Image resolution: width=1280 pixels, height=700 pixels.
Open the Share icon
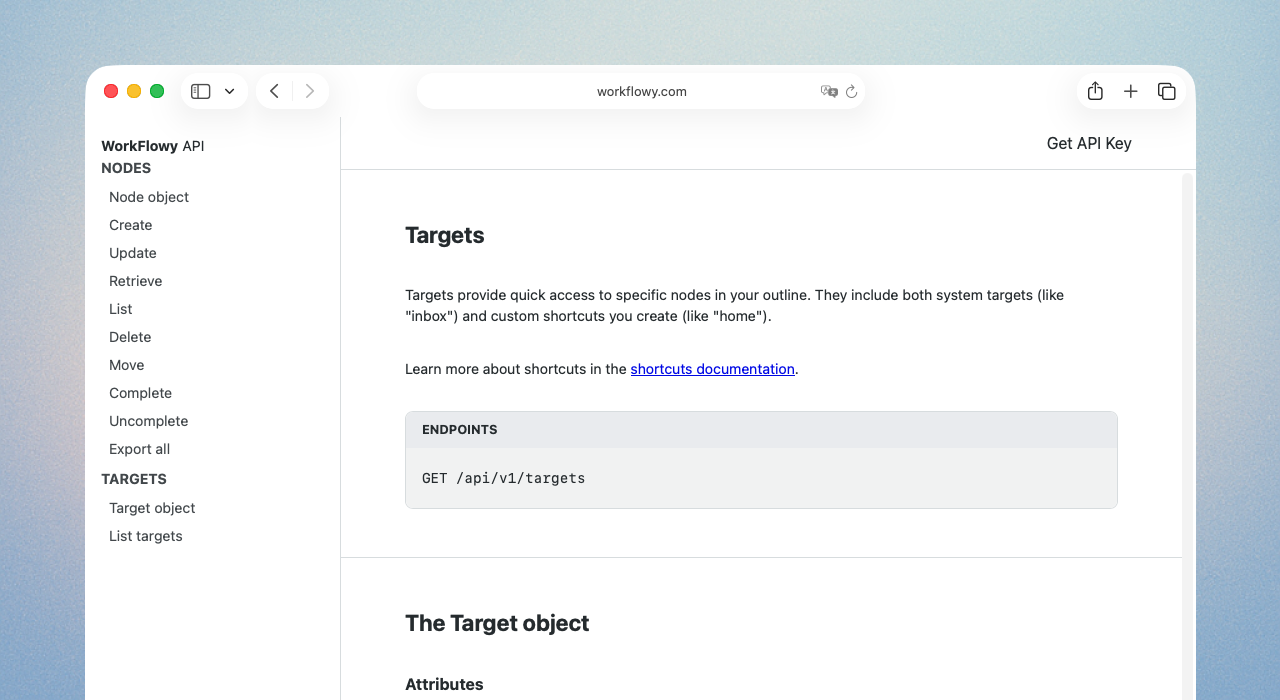(1094, 90)
